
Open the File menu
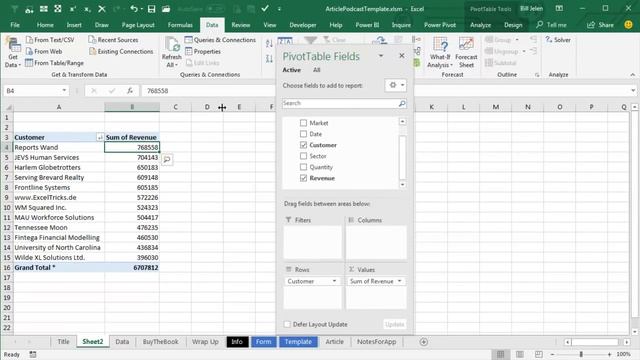coord(15,25)
